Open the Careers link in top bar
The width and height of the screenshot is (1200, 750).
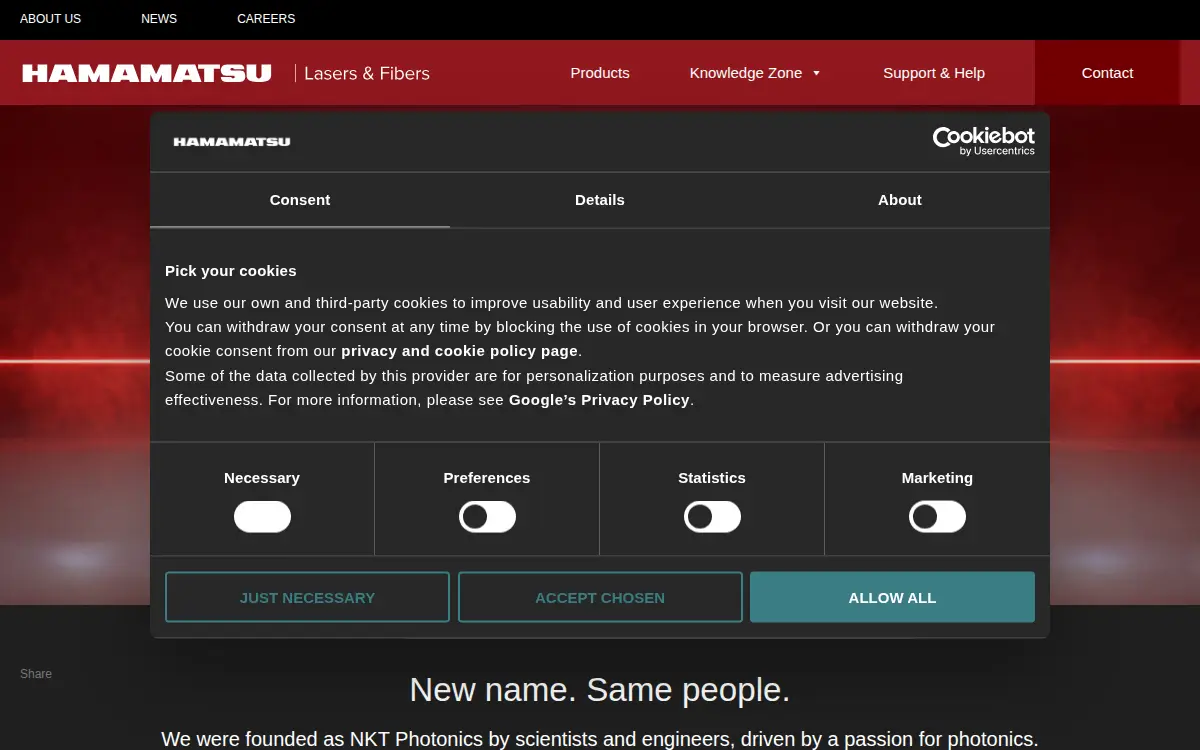coord(266,19)
